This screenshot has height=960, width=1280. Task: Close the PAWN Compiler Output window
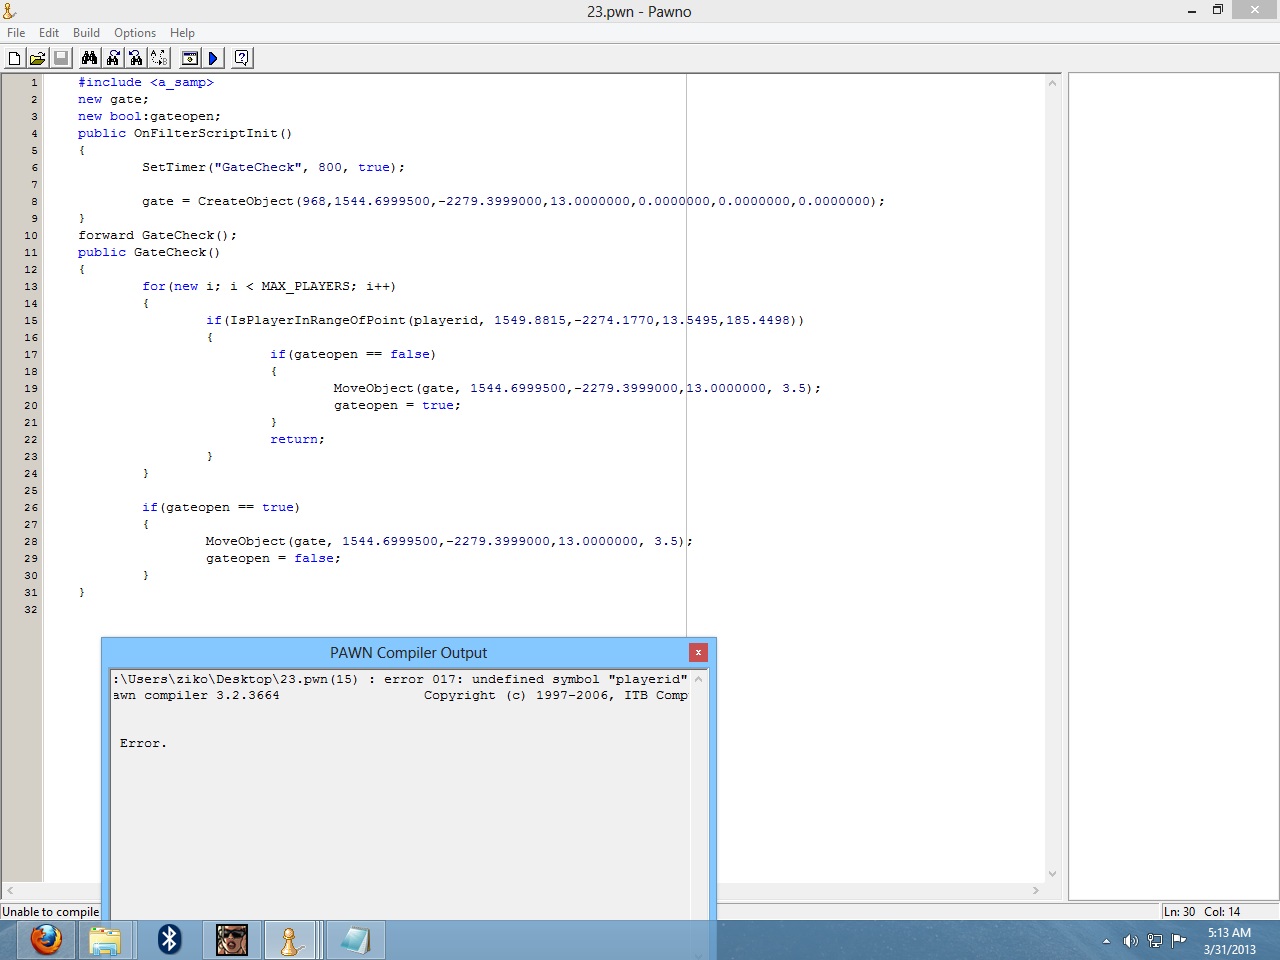pos(698,652)
